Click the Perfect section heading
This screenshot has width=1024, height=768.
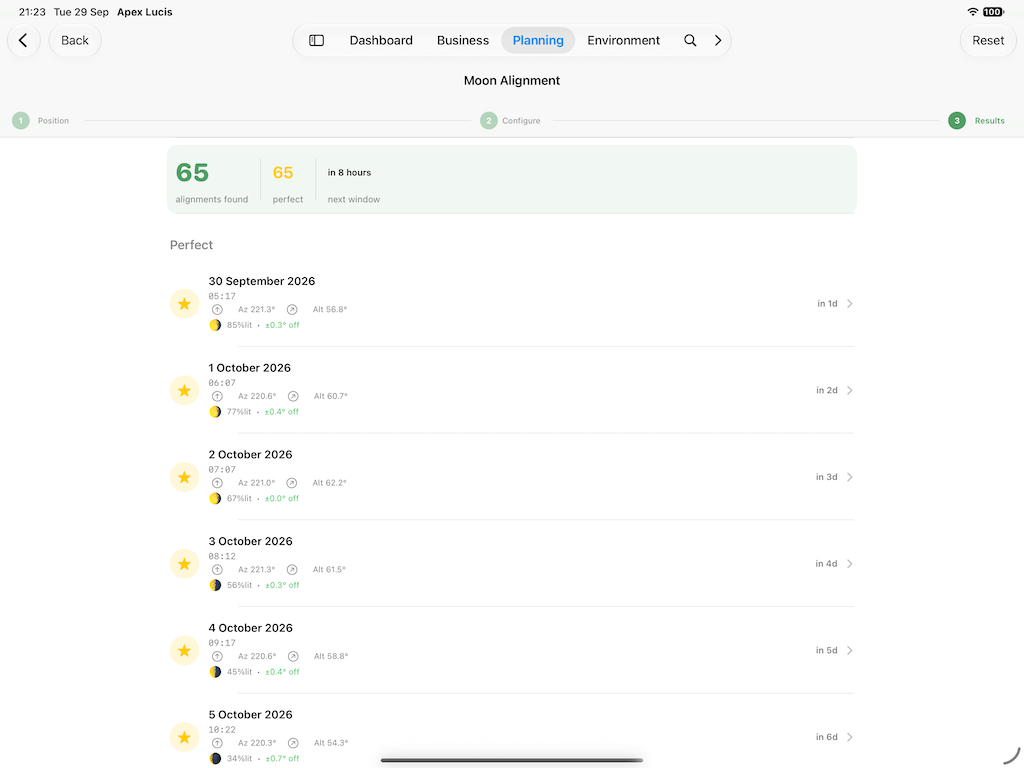pos(191,245)
